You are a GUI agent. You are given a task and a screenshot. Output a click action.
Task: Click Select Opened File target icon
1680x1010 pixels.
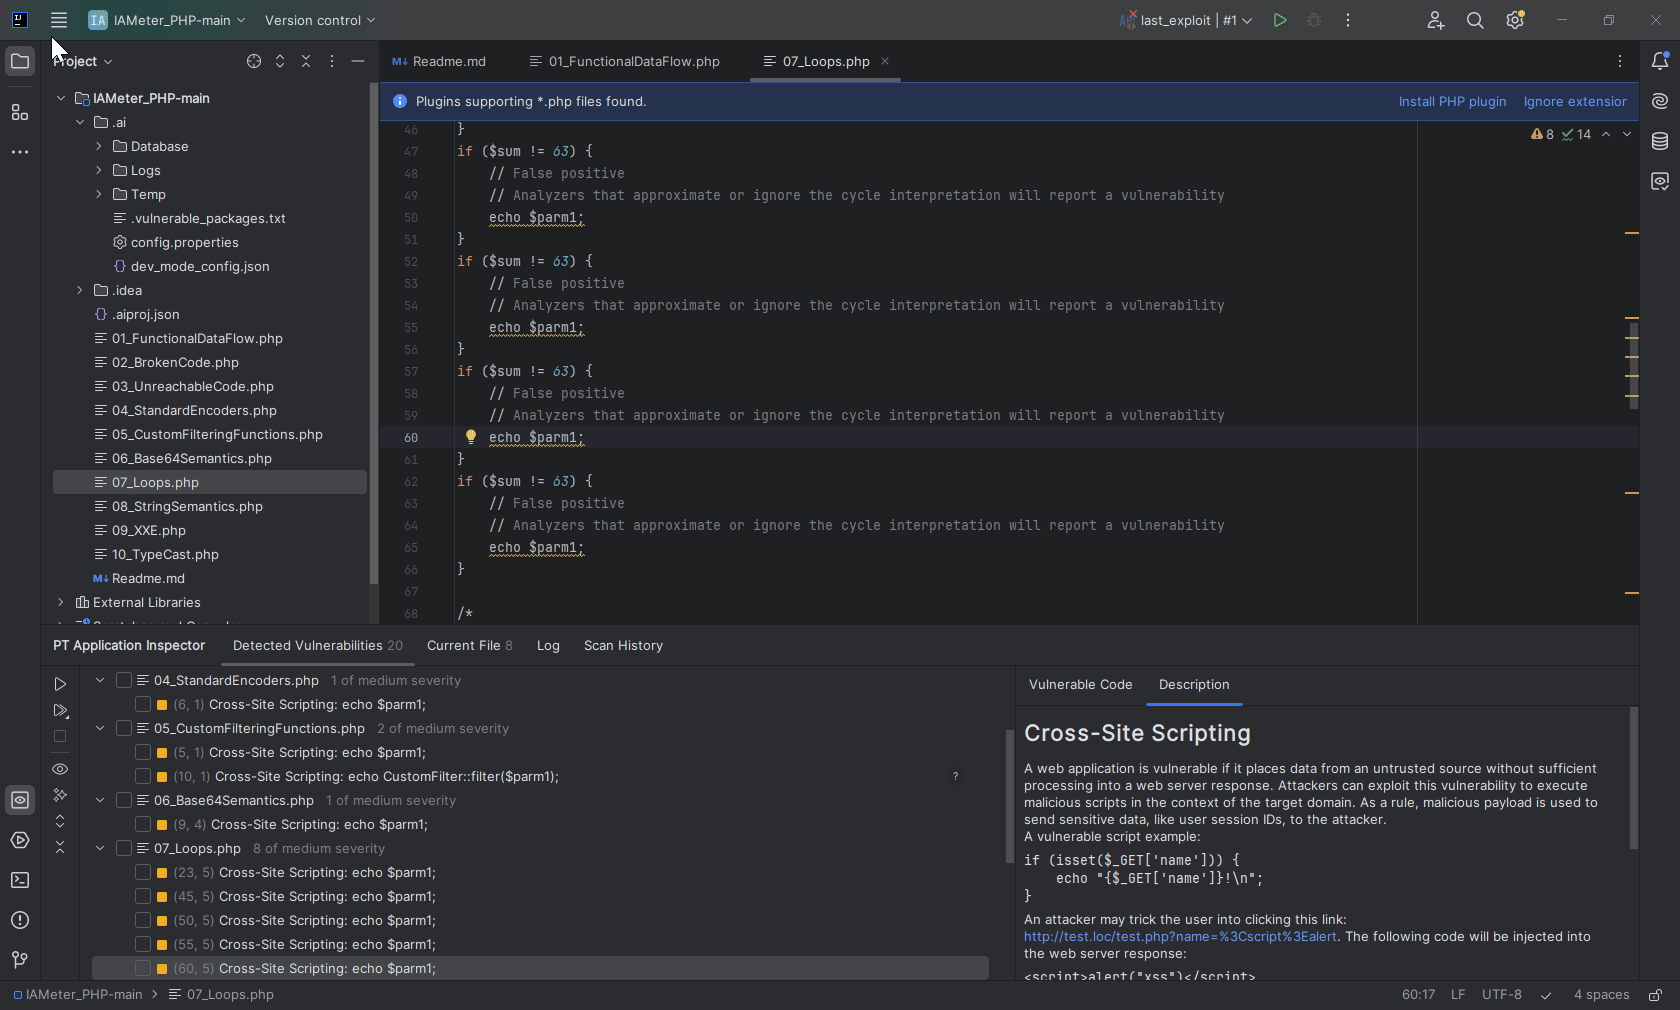coord(254,62)
